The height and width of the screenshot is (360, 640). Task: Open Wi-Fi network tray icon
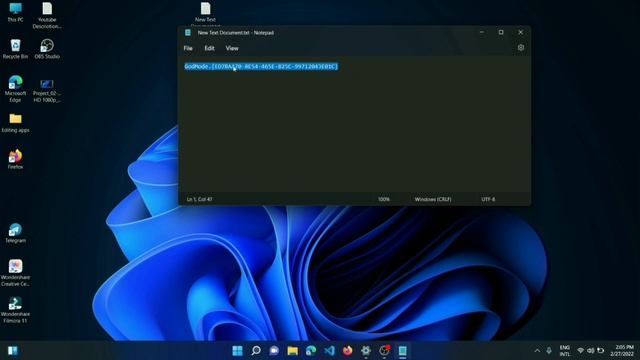point(580,351)
